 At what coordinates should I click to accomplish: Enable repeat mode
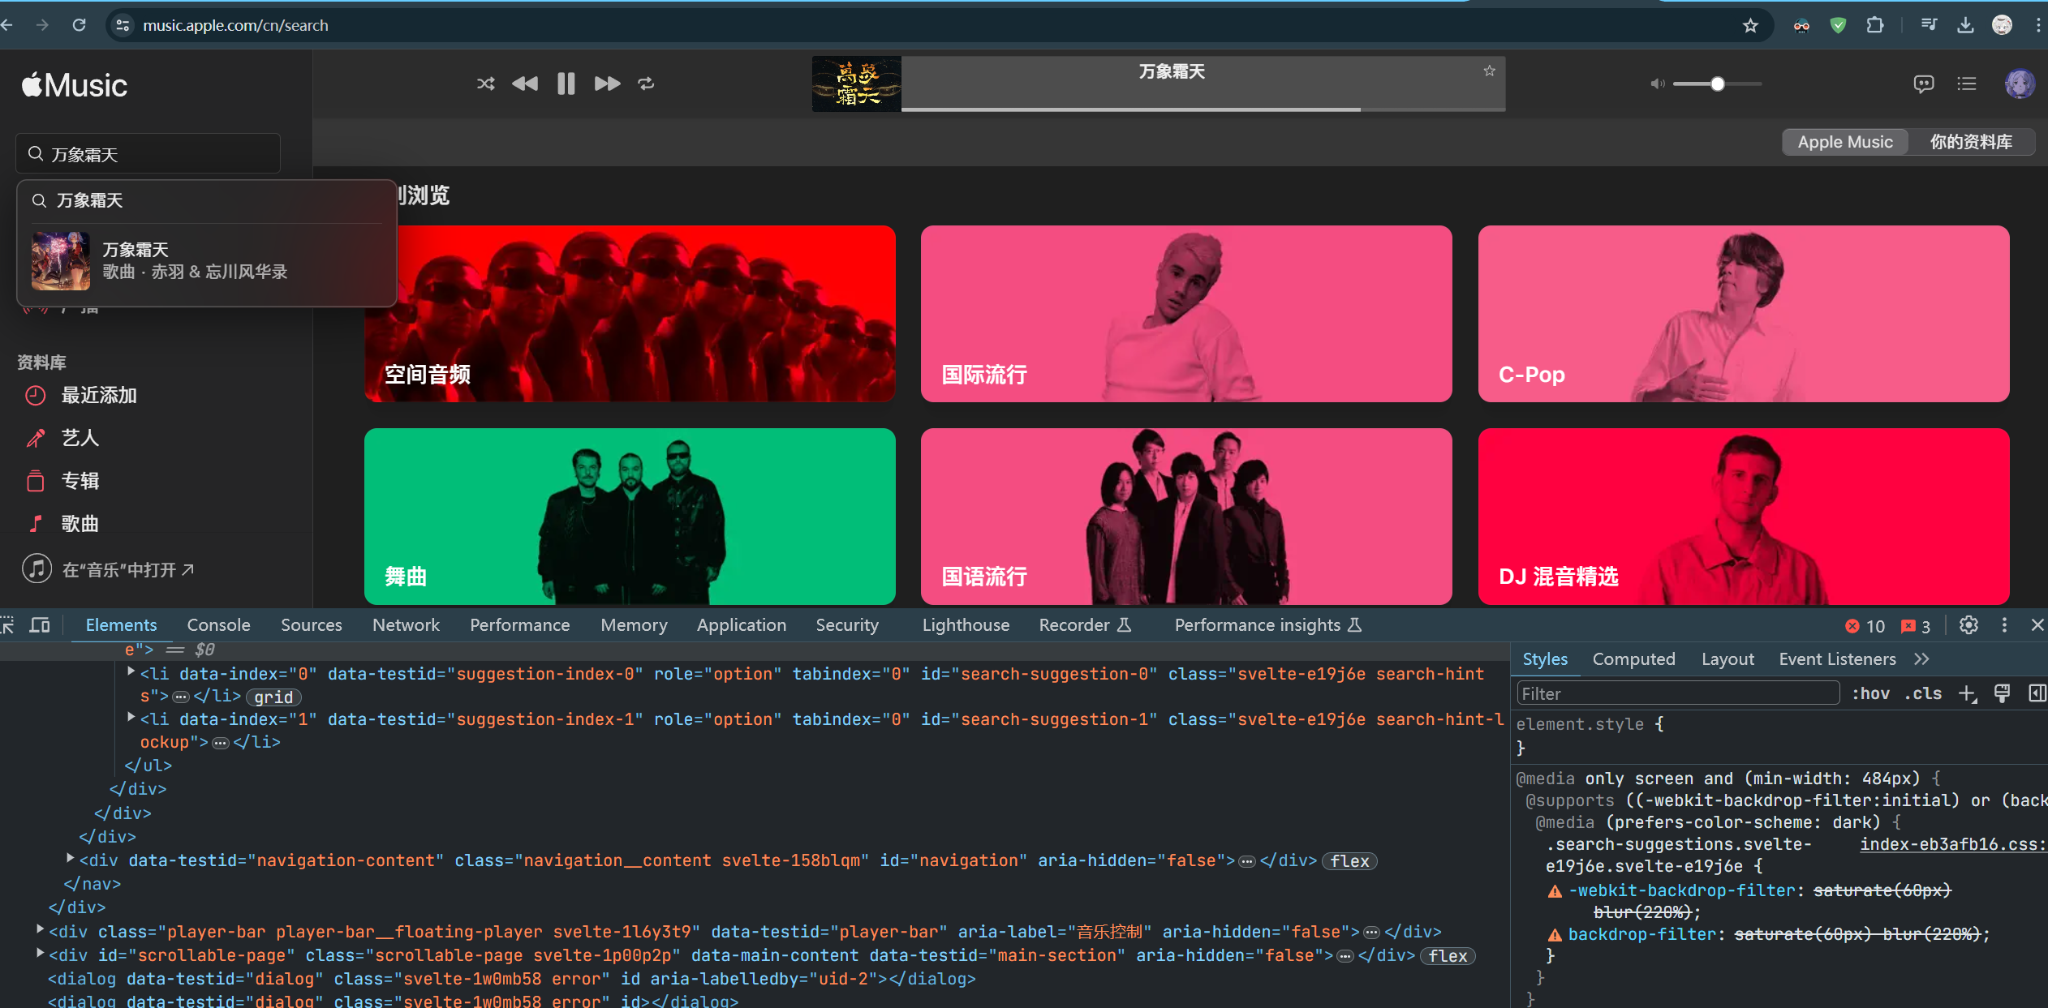pos(646,83)
